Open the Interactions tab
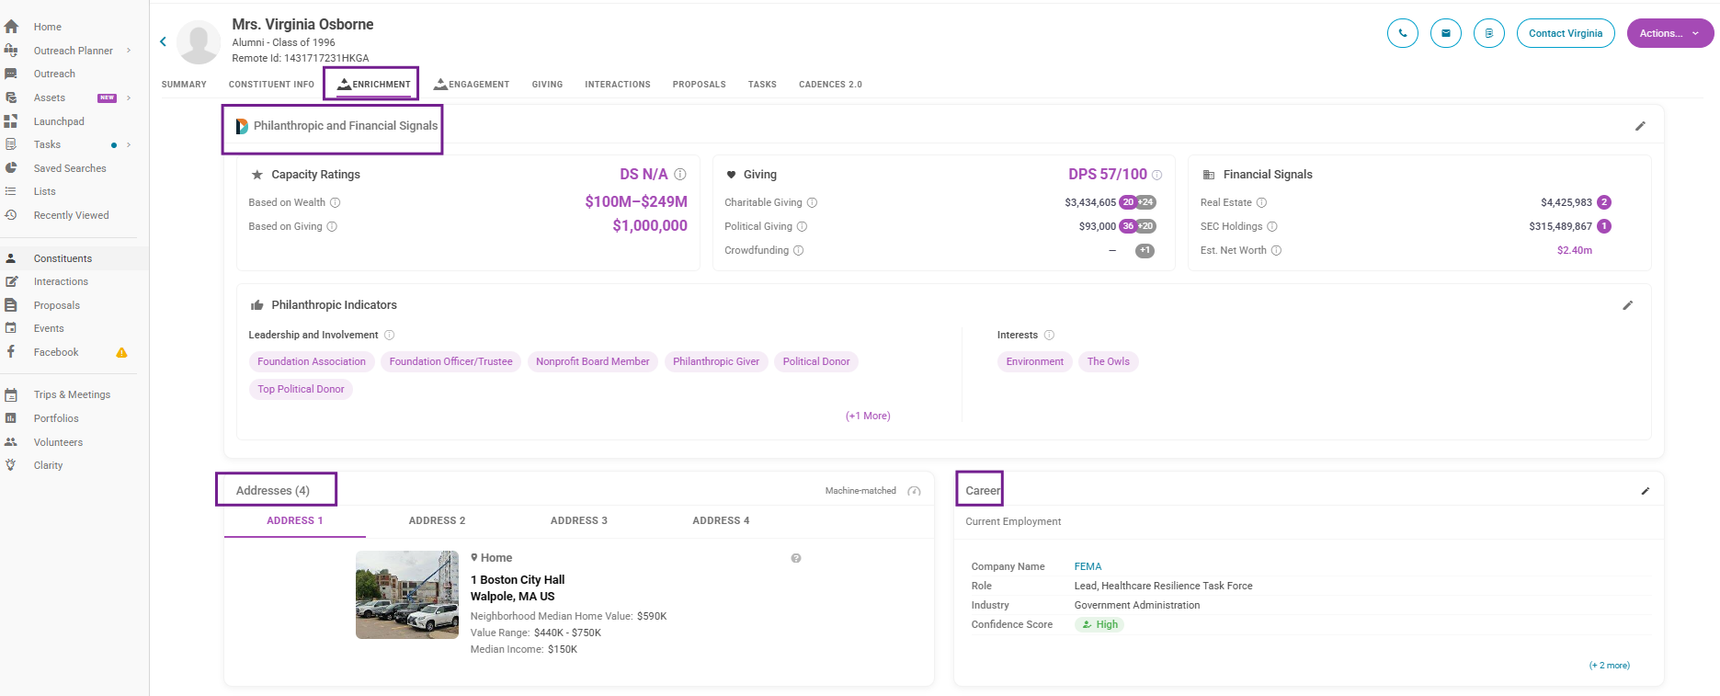This screenshot has width=1720, height=696. 617,85
